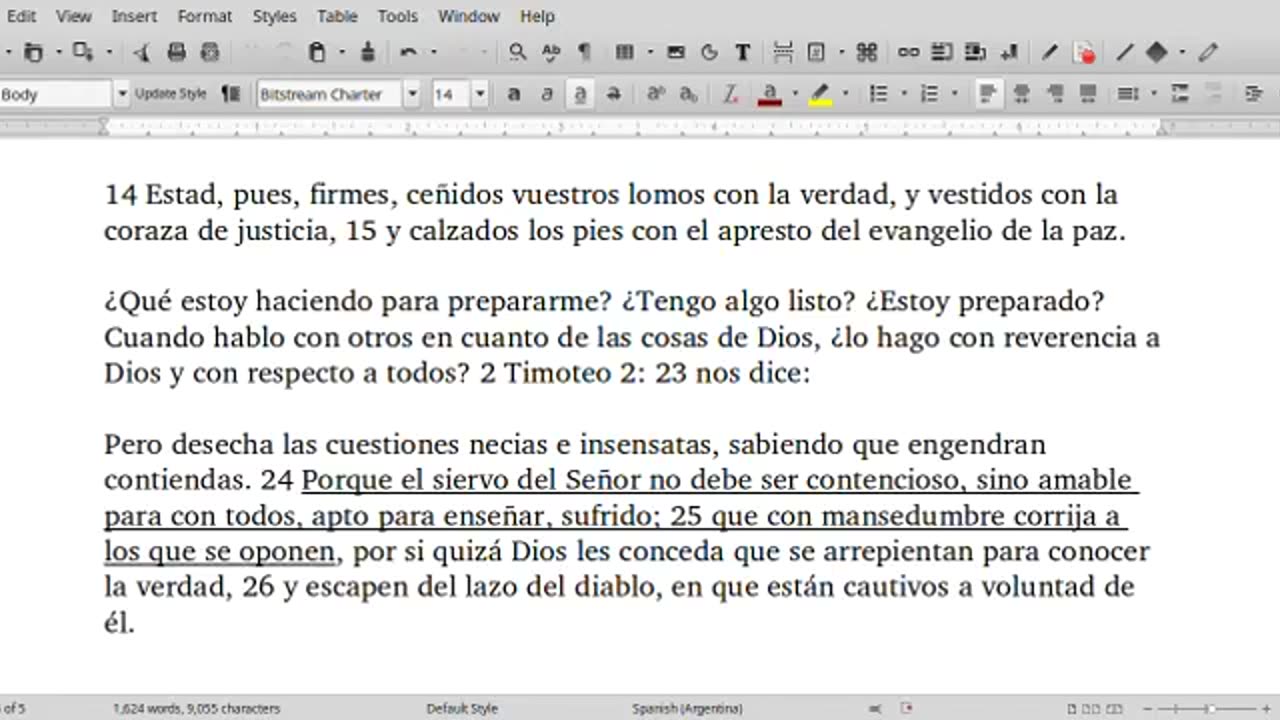Toggle formatting marks pilcrow icon

coord(584,53)
